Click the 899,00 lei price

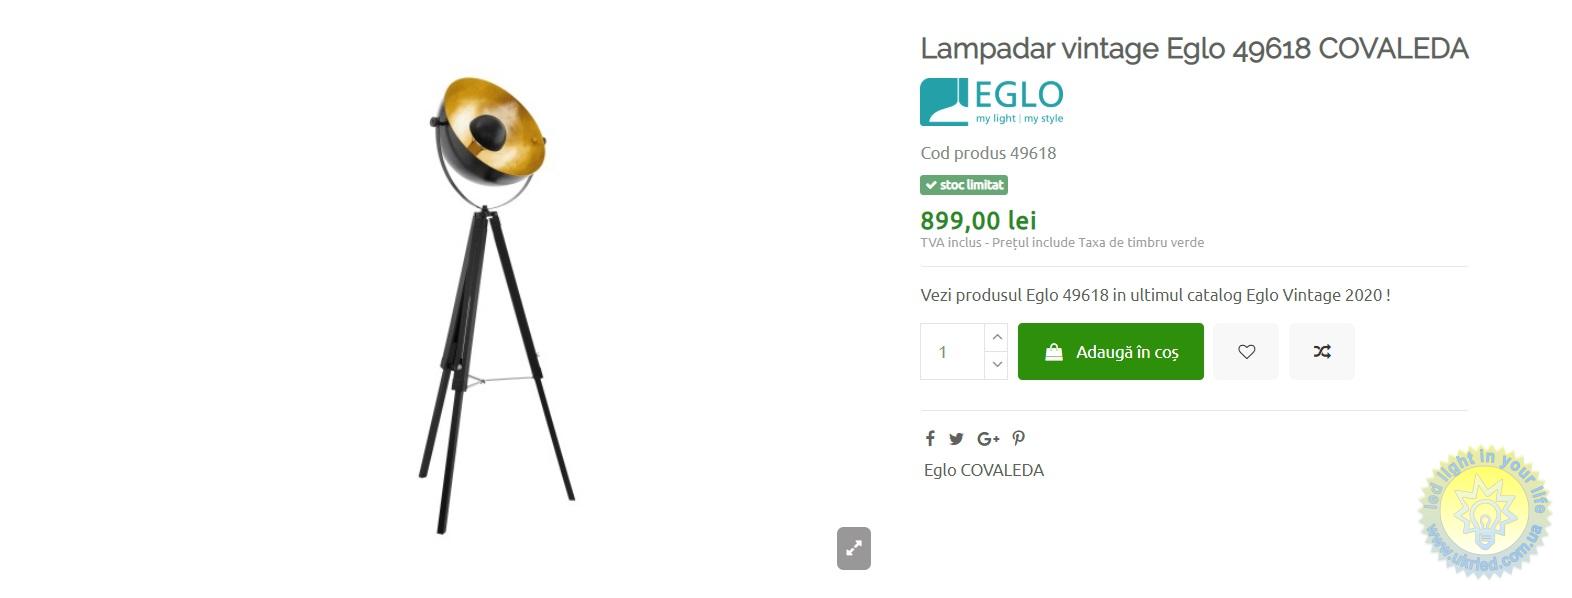point(978,220)
